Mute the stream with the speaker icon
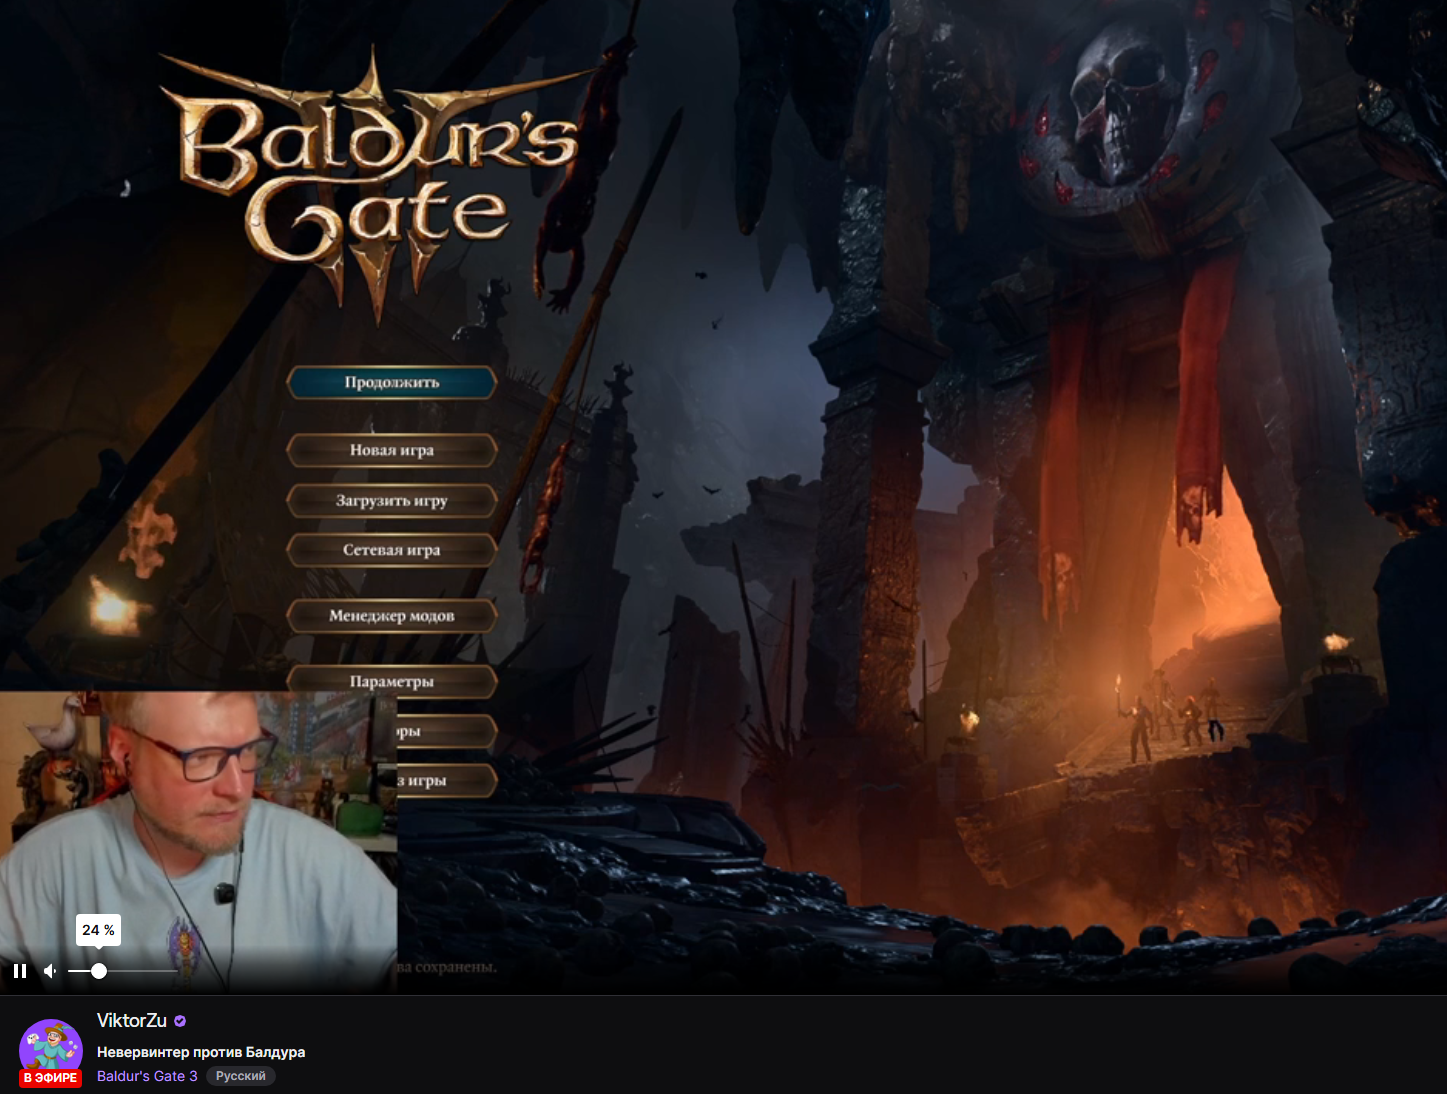Screen dimensions: 1447x1094 click(50, 971)
